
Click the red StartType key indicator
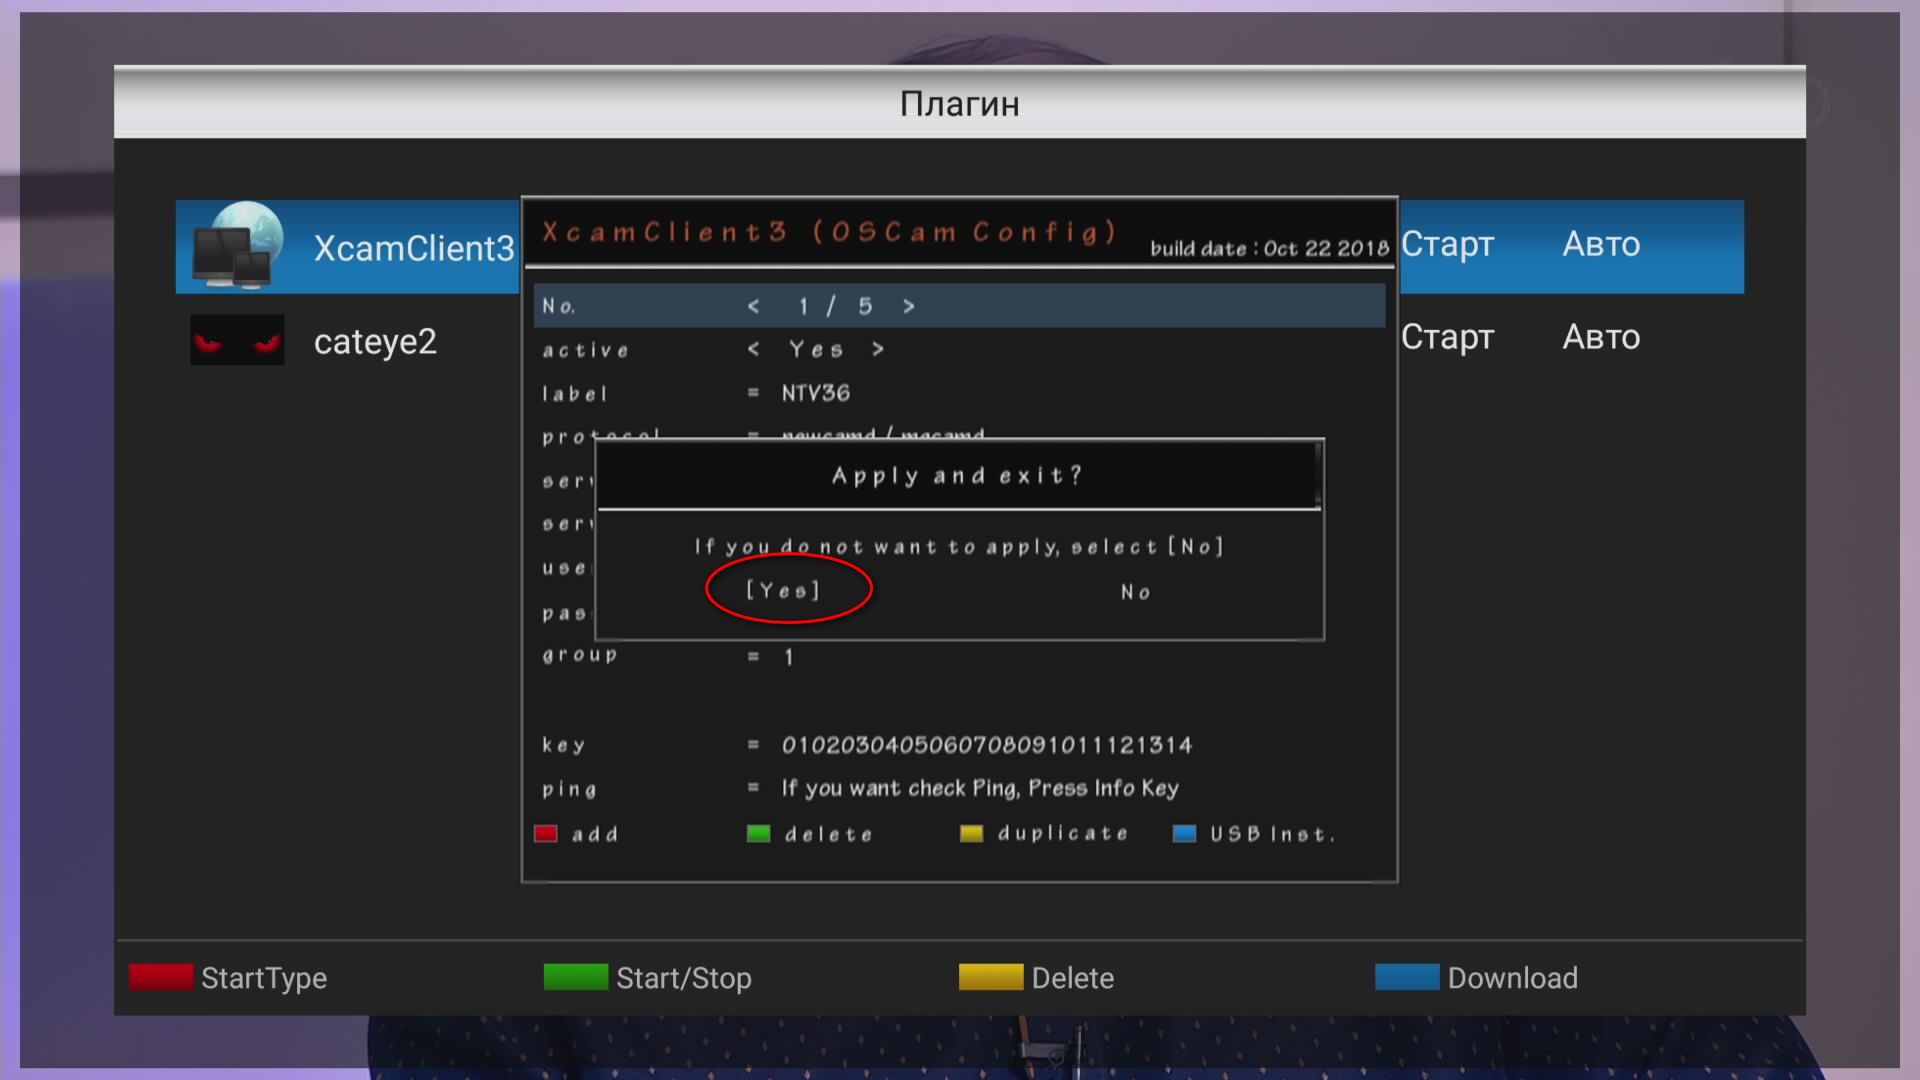(x=161, y=977)
